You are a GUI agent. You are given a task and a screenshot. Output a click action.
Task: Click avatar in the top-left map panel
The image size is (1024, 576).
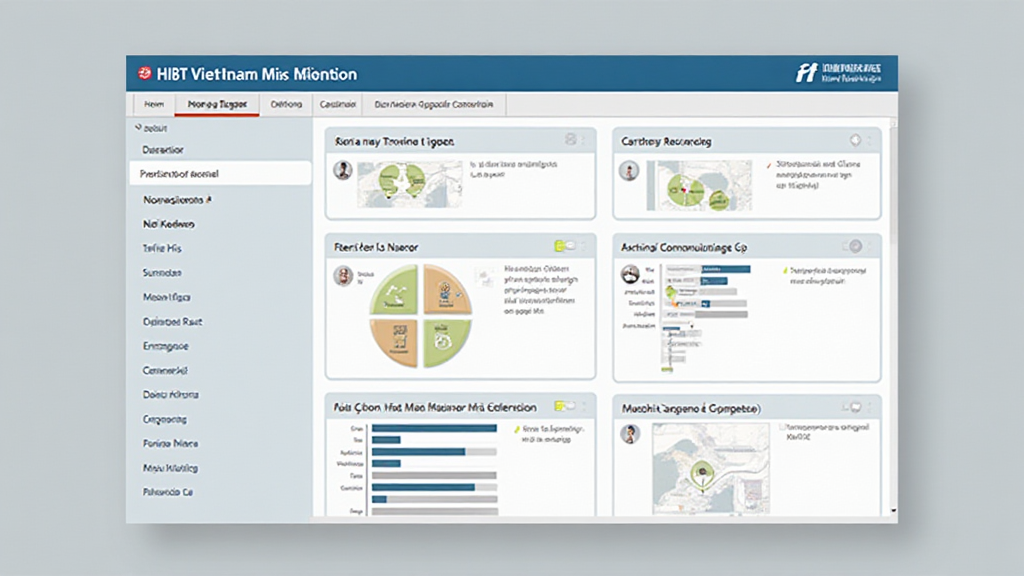tap(342, 171)
